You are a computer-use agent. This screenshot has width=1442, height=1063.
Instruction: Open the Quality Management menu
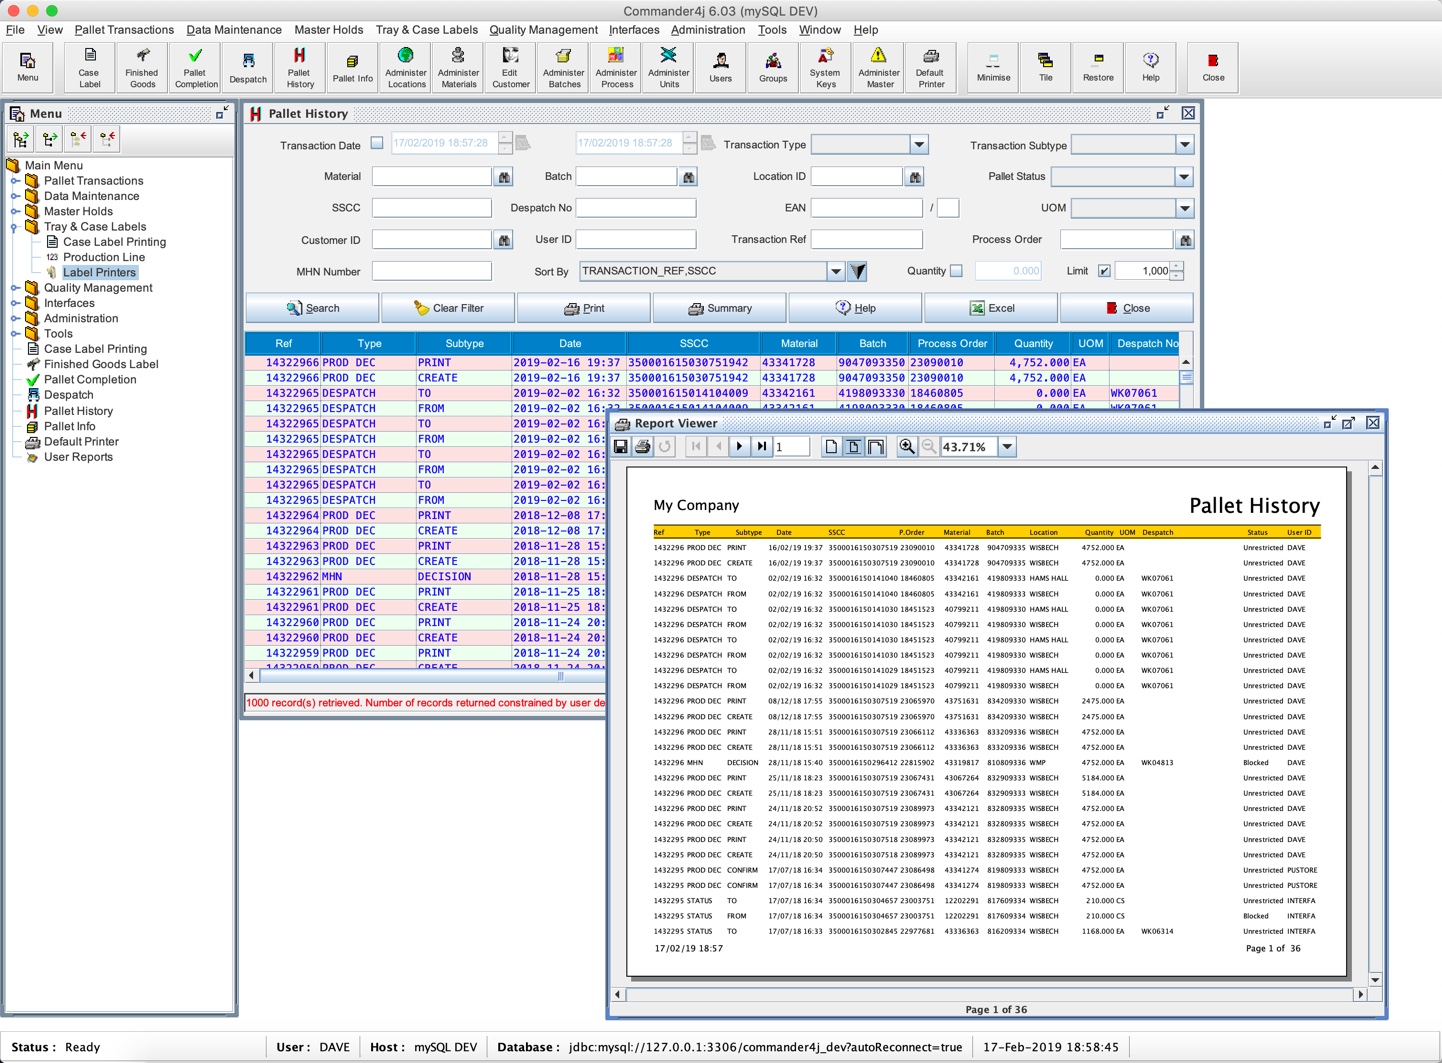543,30
